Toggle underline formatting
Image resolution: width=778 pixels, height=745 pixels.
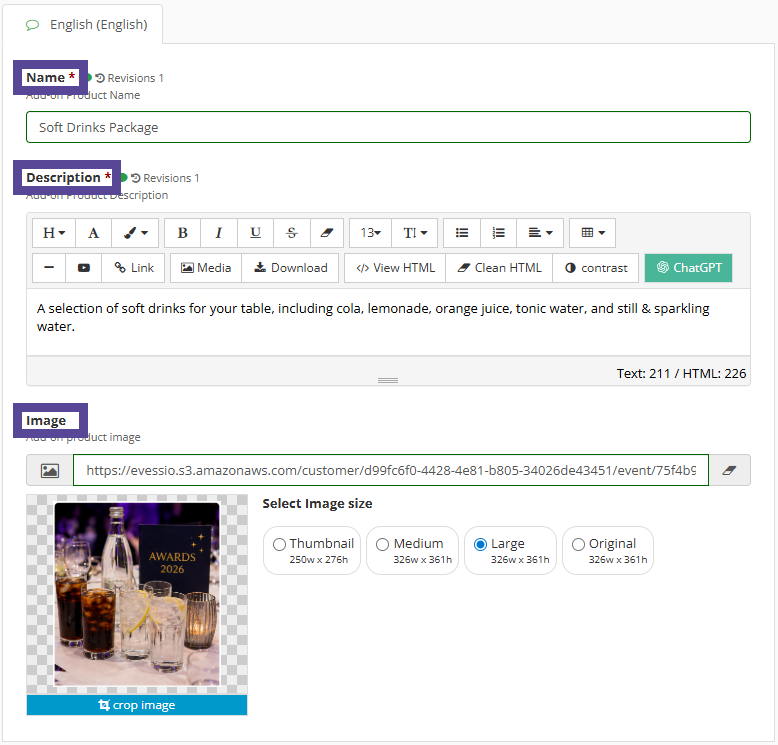(x=255, y=233)
